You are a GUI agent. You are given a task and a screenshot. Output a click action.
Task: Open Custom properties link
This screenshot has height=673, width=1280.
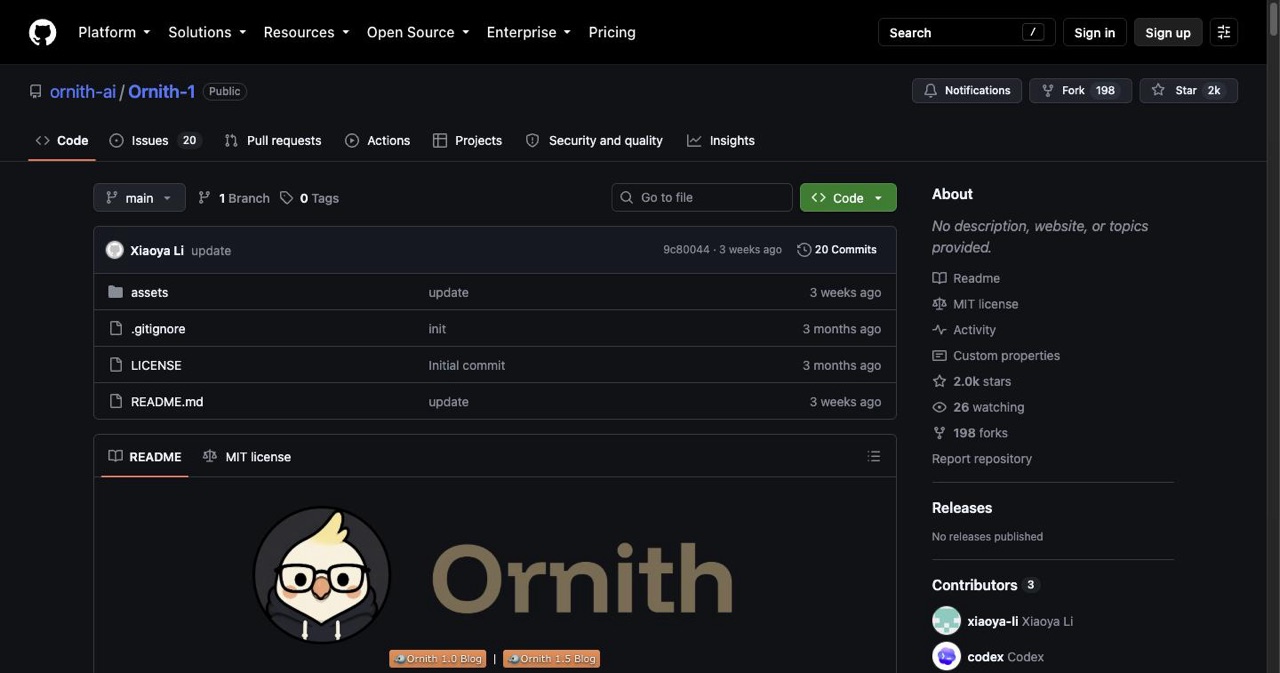996,355
